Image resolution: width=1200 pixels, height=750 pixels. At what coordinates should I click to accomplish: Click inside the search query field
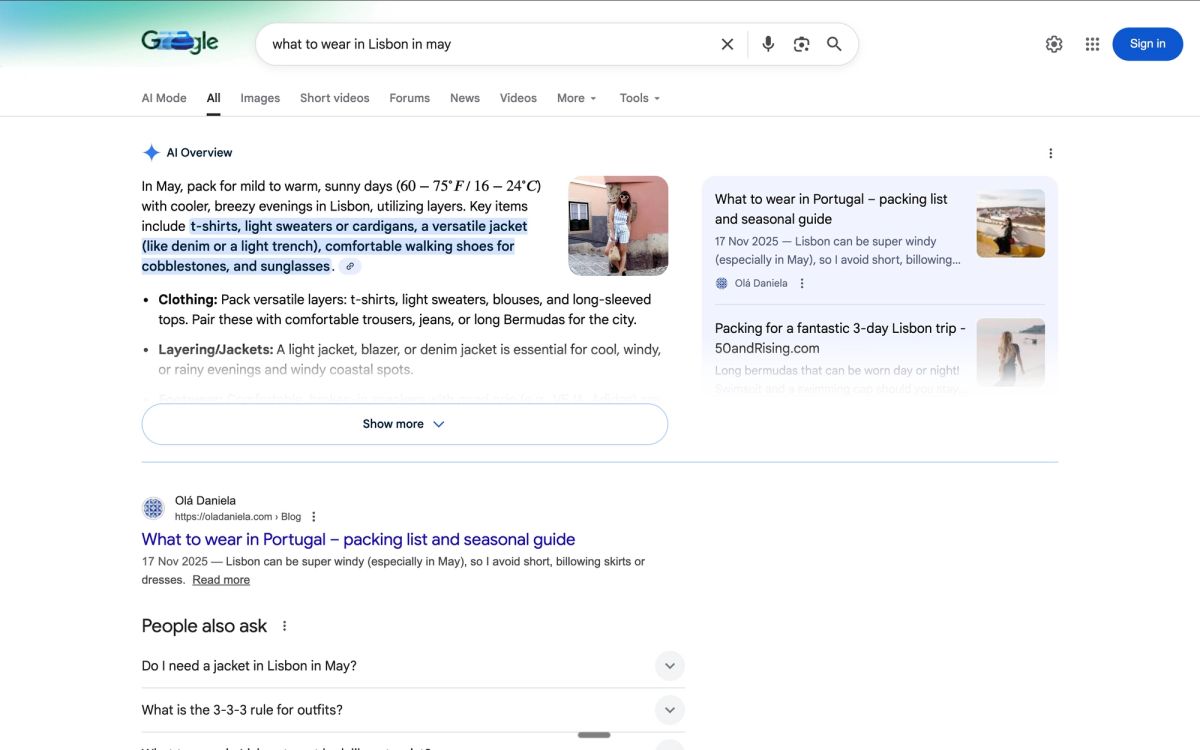[490, 44]
